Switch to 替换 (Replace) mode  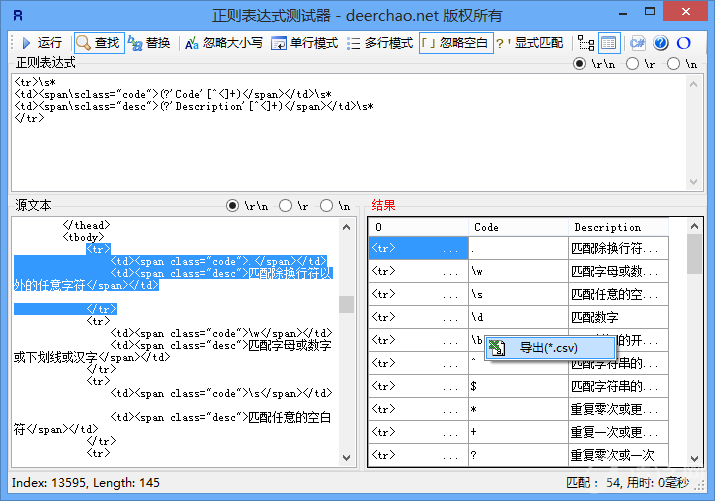click(x=149, y=43)
